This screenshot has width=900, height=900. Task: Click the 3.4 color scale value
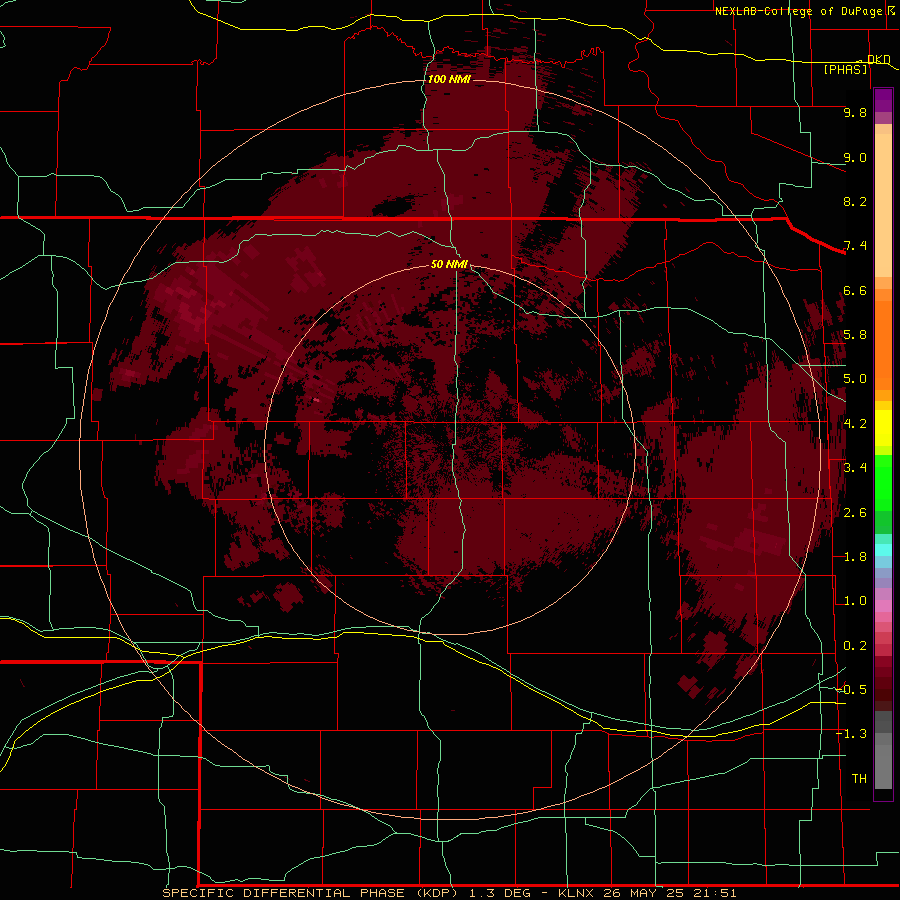click(x=855, y=468)
